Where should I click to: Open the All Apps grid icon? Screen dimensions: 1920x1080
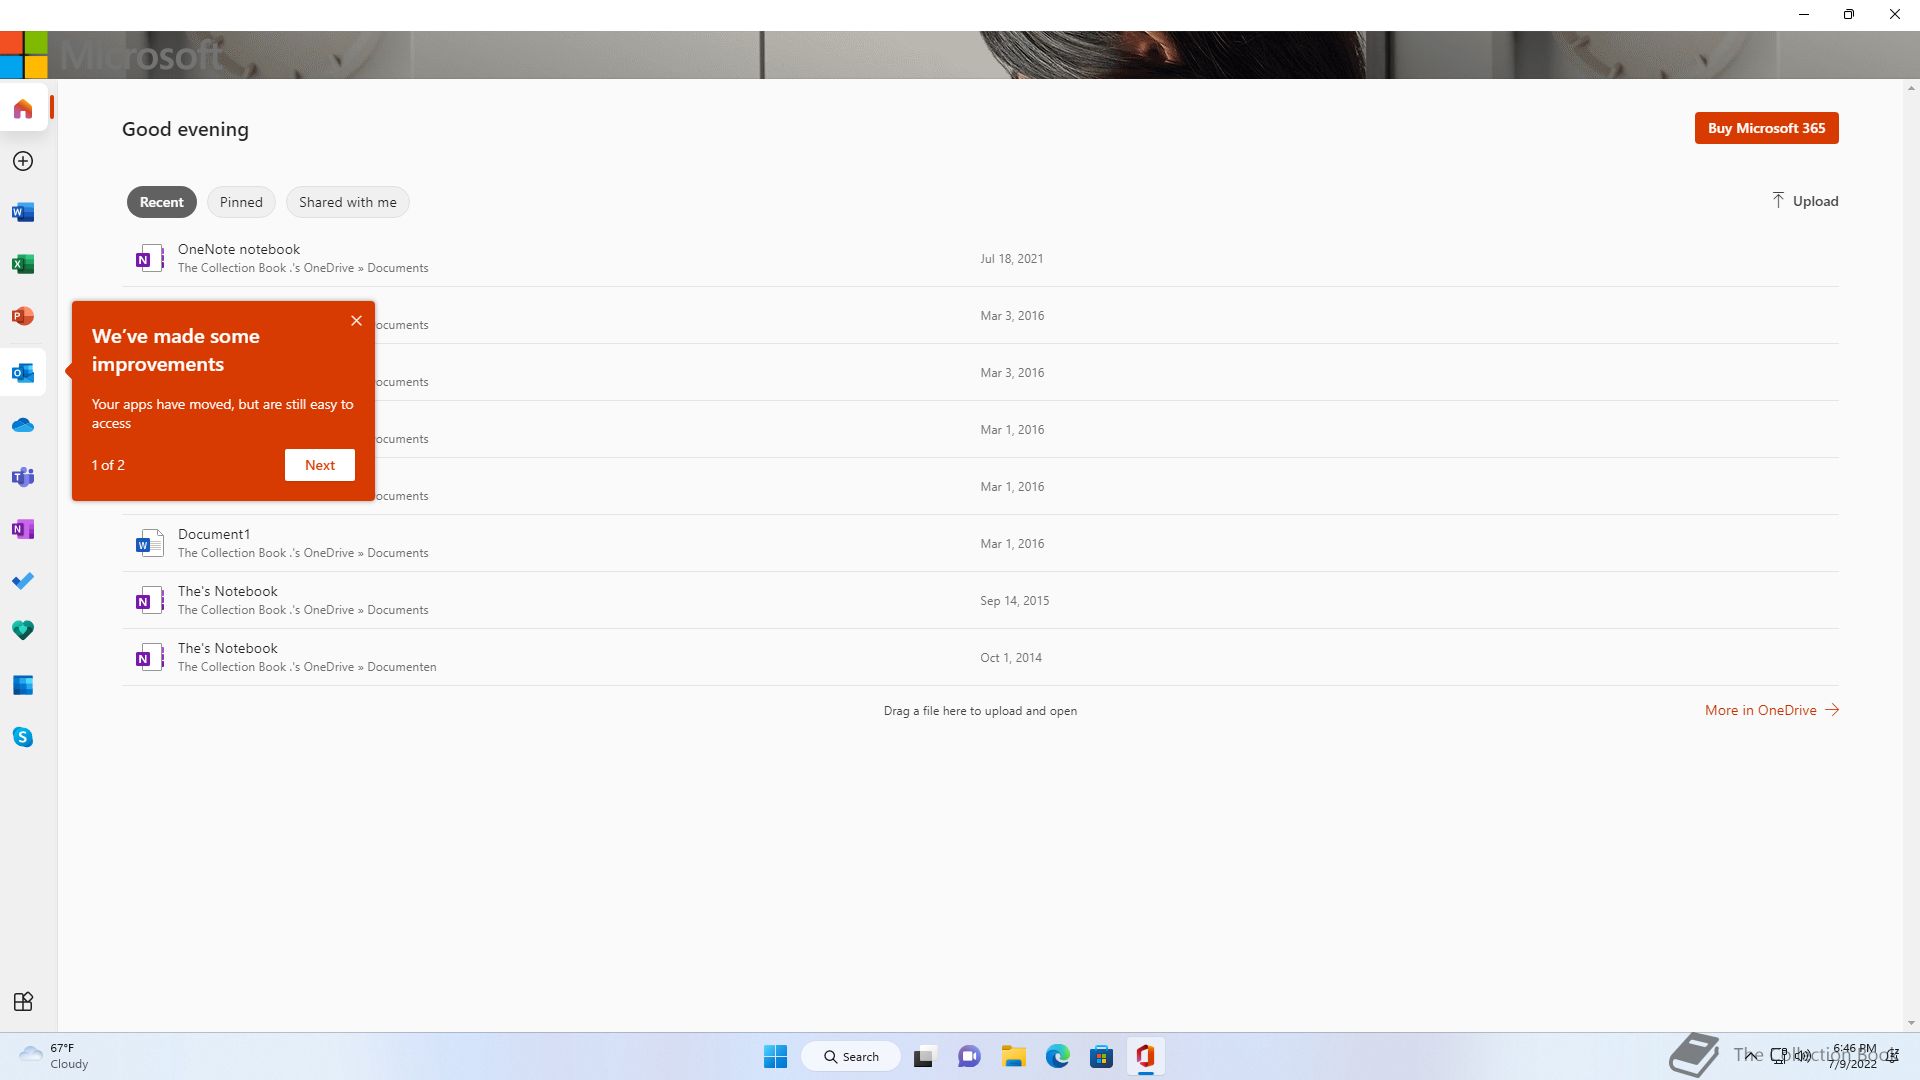tap(23, 1001)
